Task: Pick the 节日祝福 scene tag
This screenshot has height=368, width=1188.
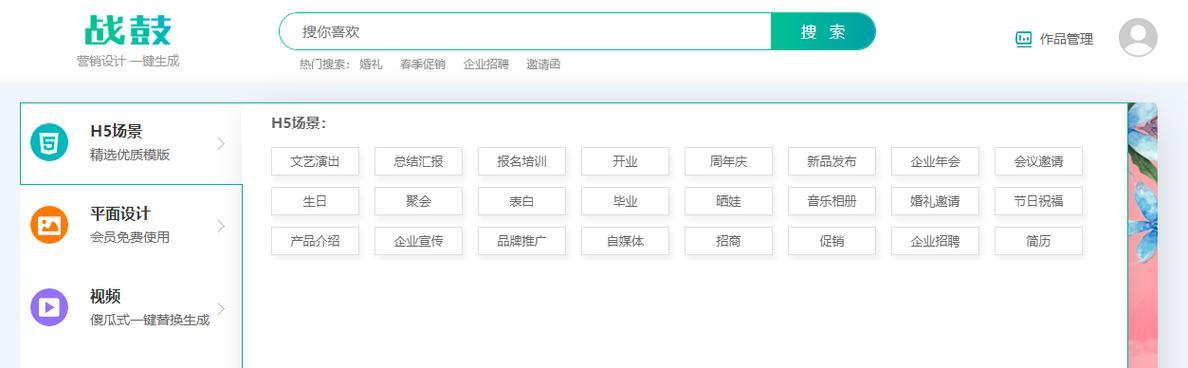Action: click(1039, 201)
